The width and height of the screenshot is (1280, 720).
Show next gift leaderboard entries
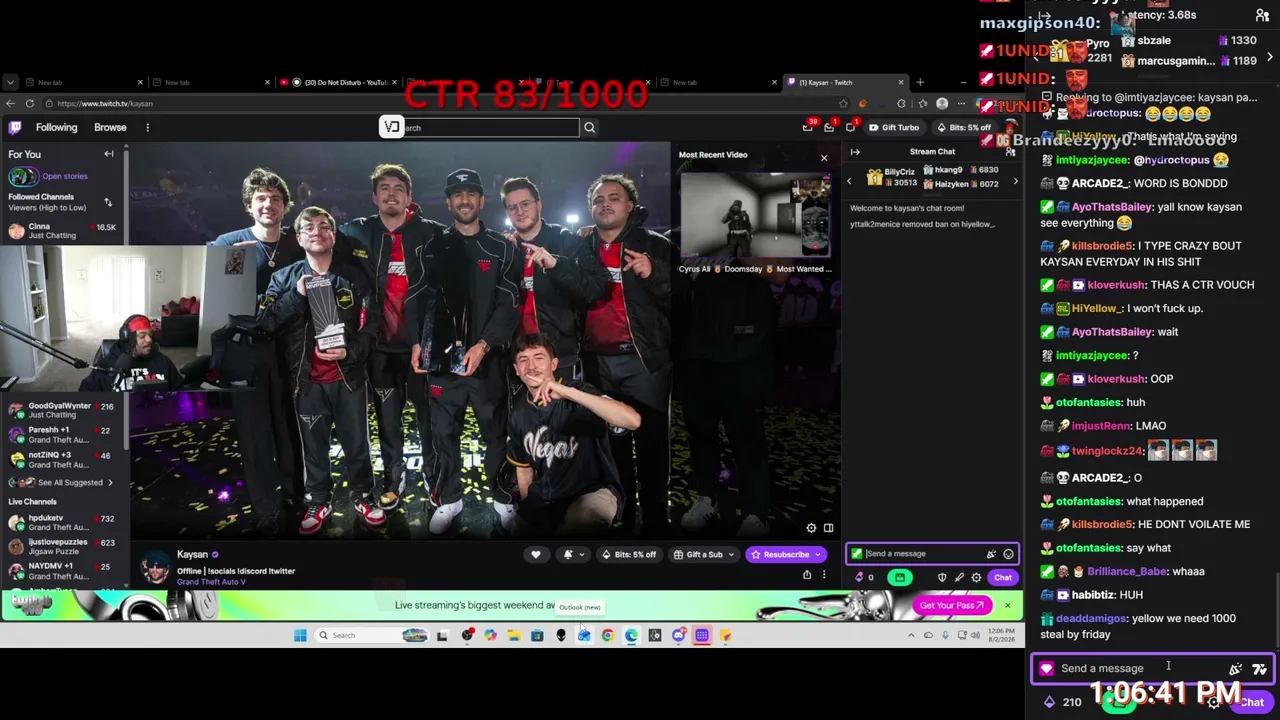point(1015,181)
